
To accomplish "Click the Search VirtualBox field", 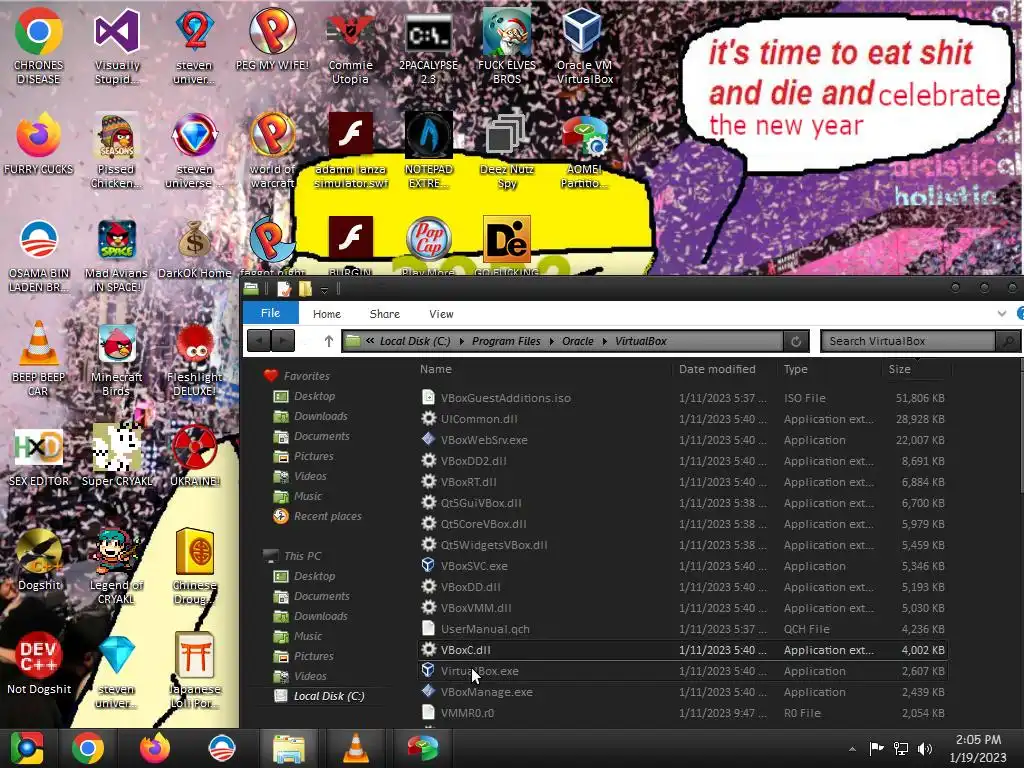I will 908,341.
